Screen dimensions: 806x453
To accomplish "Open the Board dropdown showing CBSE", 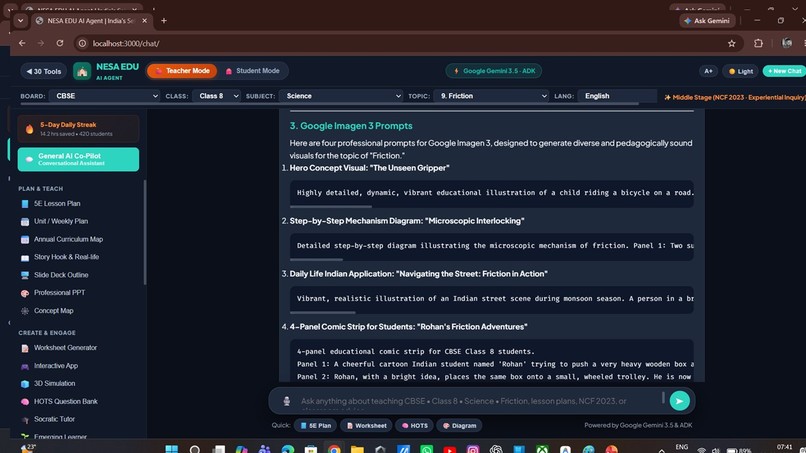I will [104, 96].
